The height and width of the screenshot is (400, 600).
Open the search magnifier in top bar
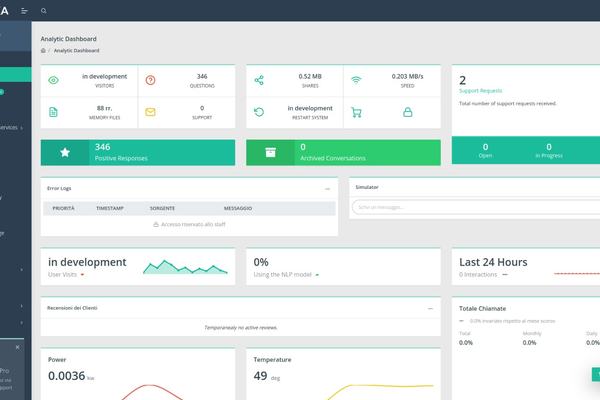44,11
